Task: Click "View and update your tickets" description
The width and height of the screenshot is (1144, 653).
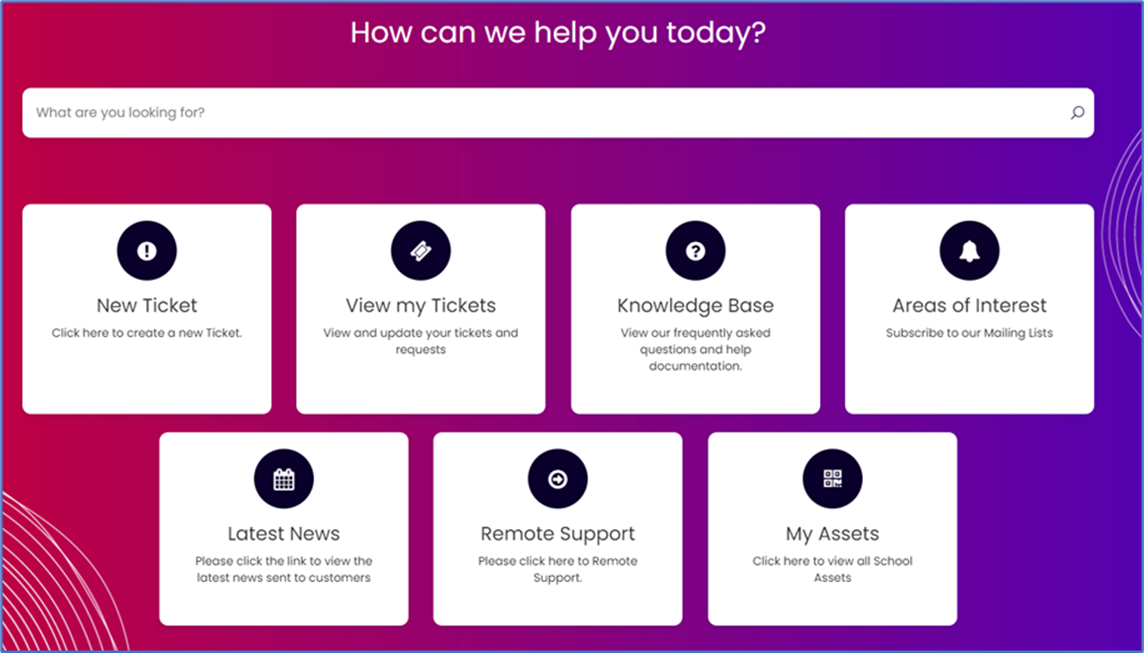Action: point(421,341)
